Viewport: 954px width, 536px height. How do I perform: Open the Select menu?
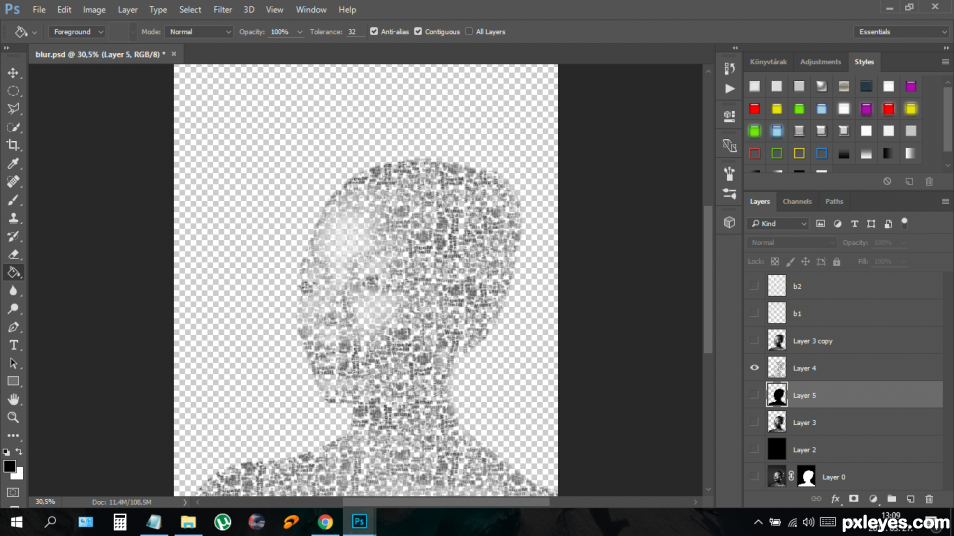190,10
